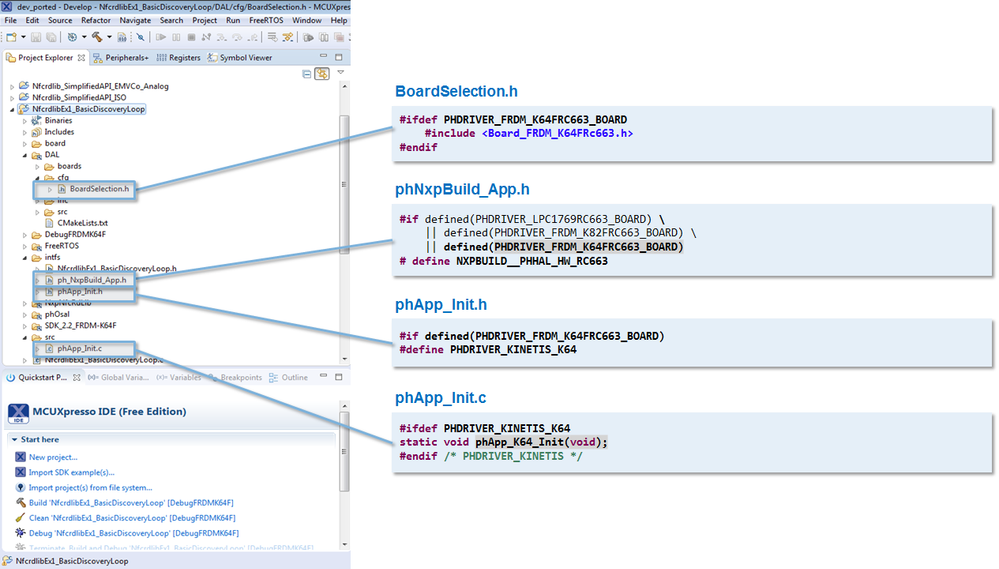Viewport: 999px width, 569px height.
Task: Close the Project Explorer tab via X
Action: pyautogui.click(x=81, y=58)
